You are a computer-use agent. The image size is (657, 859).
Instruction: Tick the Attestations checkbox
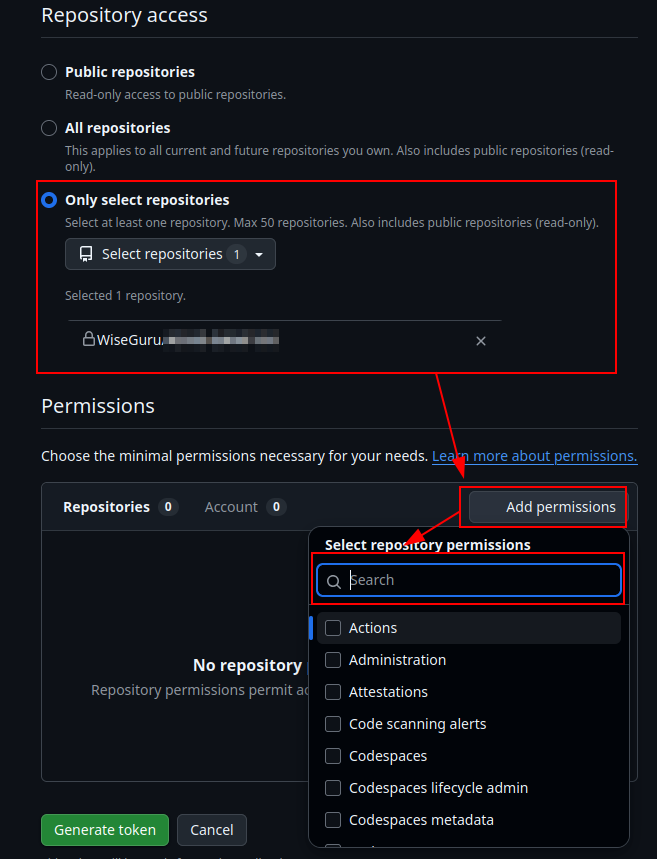point(333,692)
